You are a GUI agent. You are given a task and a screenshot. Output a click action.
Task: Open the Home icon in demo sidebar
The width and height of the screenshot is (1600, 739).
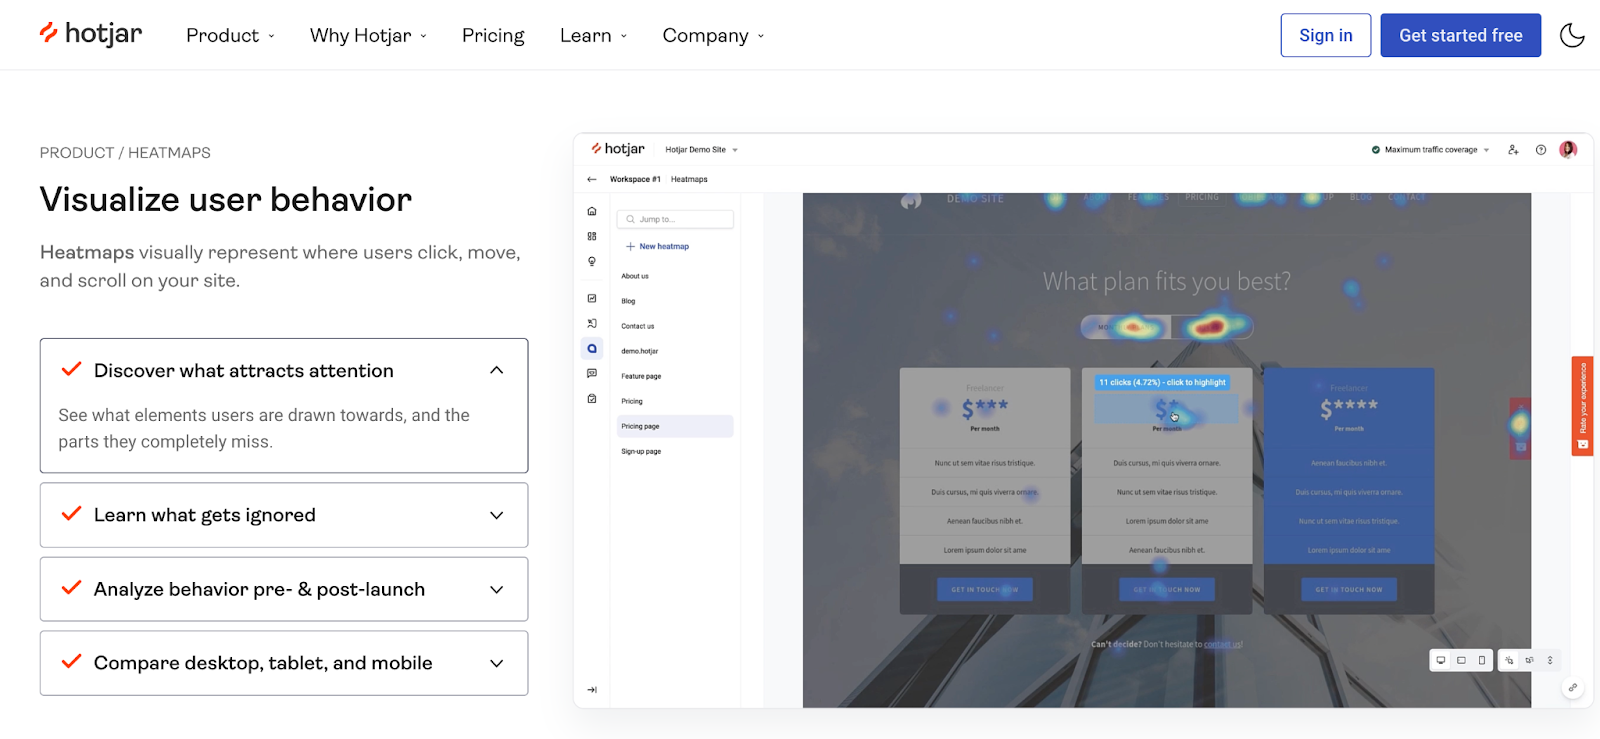[592, 211]
